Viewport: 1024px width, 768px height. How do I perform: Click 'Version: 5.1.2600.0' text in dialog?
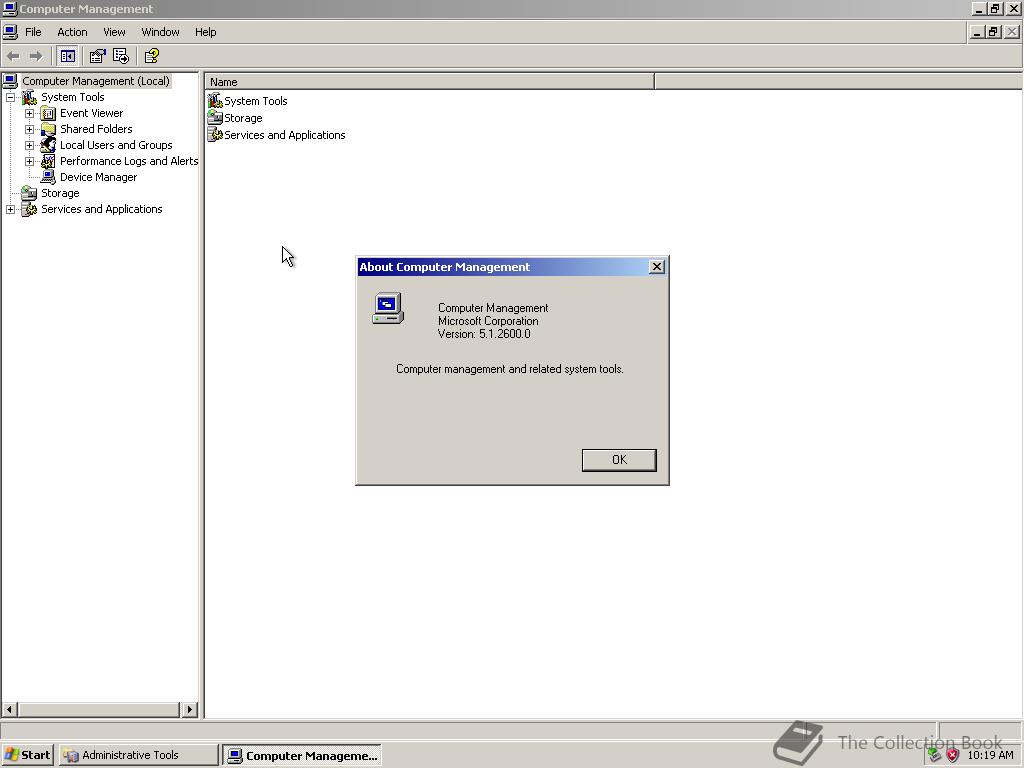[484, 334]
